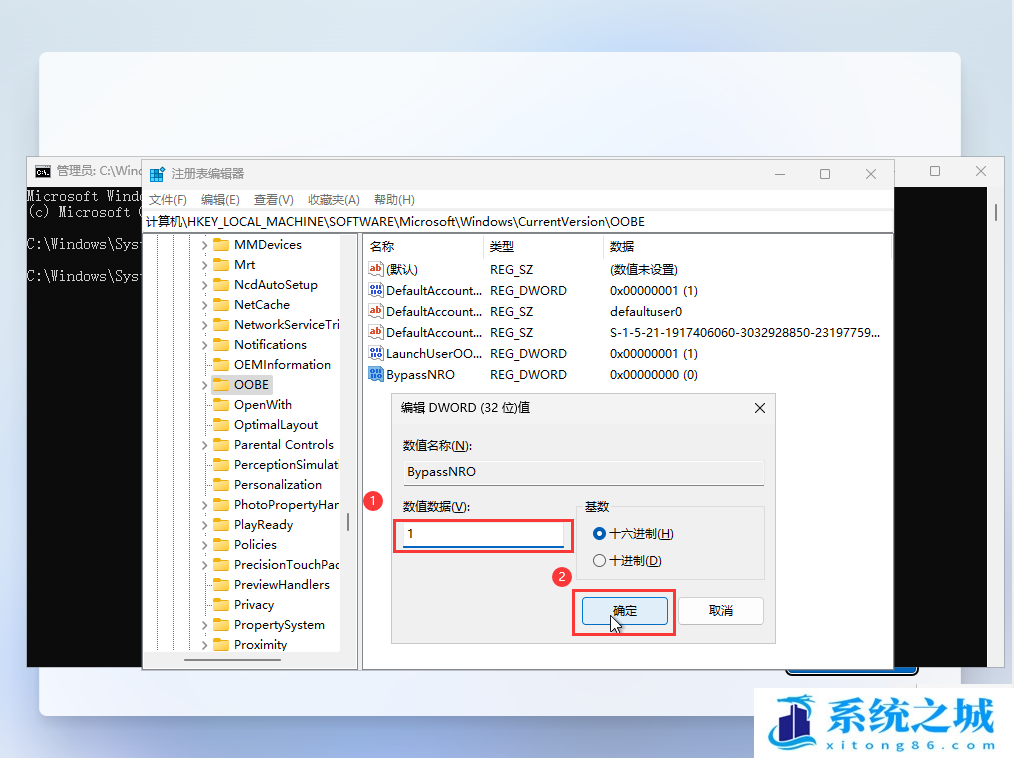This screenshot has width=1014, height=758.
Task: Click the 数值数据 value input field
Action: 483,534
